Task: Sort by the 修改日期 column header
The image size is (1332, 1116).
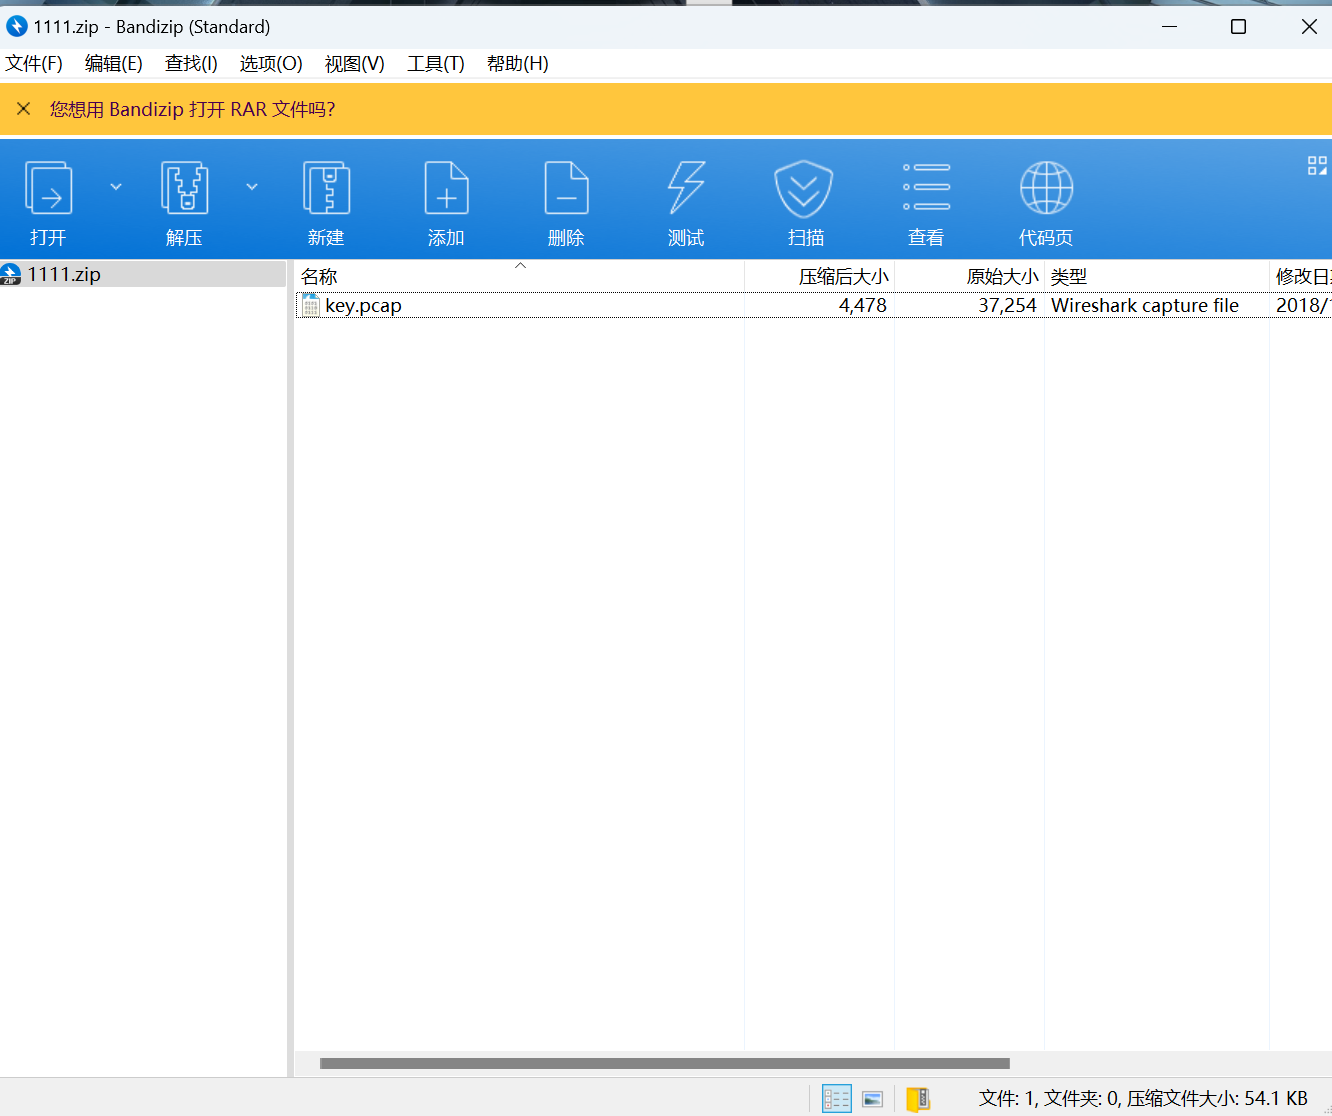Action: 1301,276
